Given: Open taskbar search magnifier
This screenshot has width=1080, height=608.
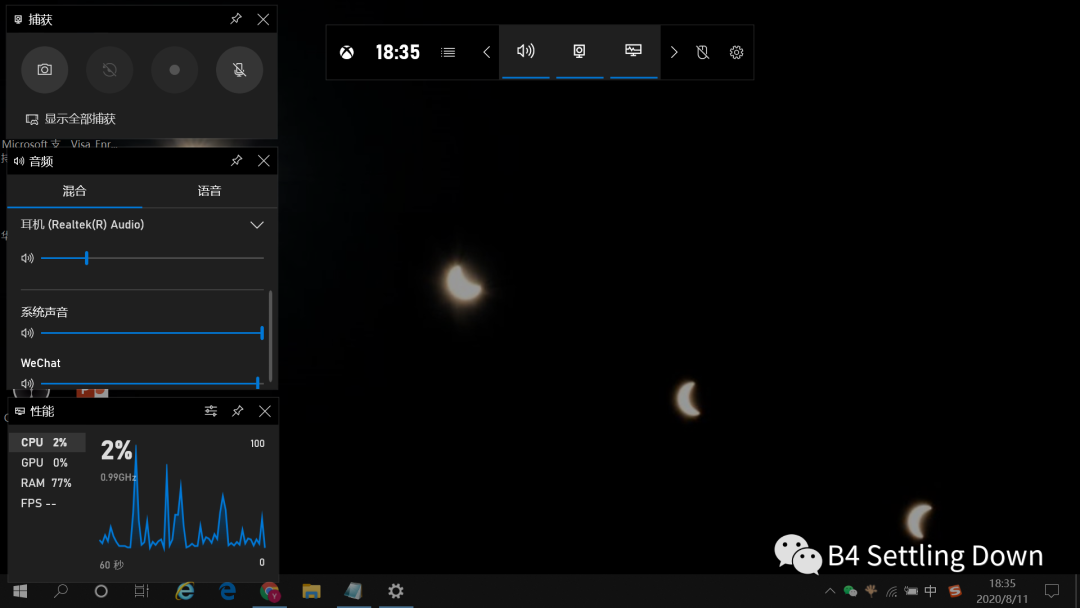Looking at the screenshot, I should [x=61, y=591].
